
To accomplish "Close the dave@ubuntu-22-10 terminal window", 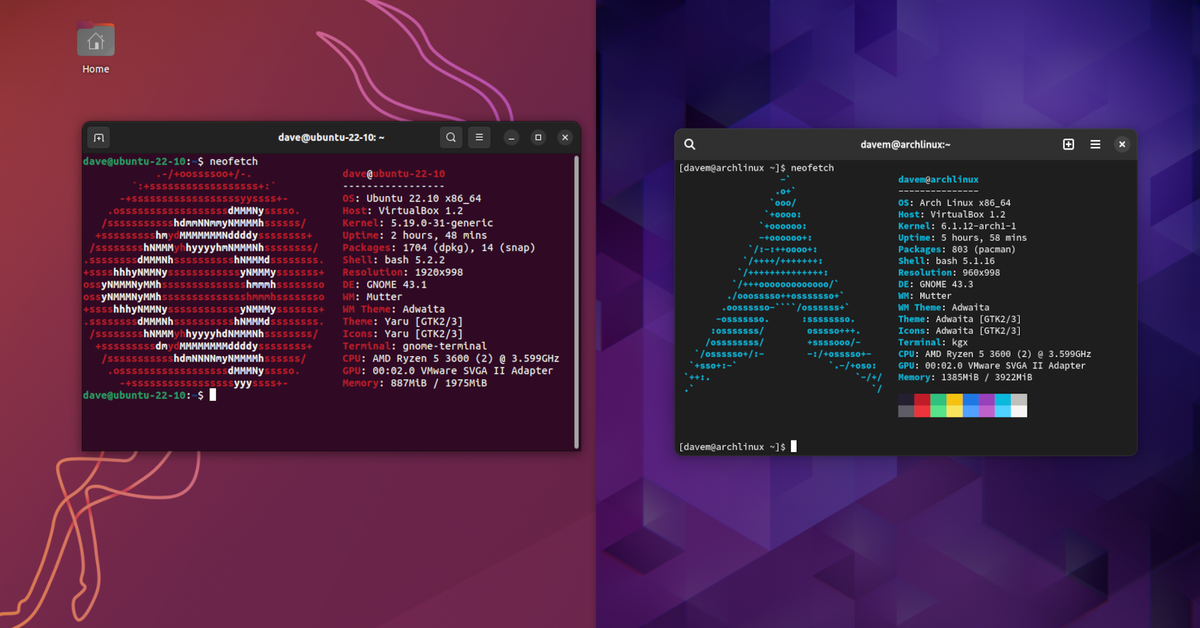I will point(565,137).
